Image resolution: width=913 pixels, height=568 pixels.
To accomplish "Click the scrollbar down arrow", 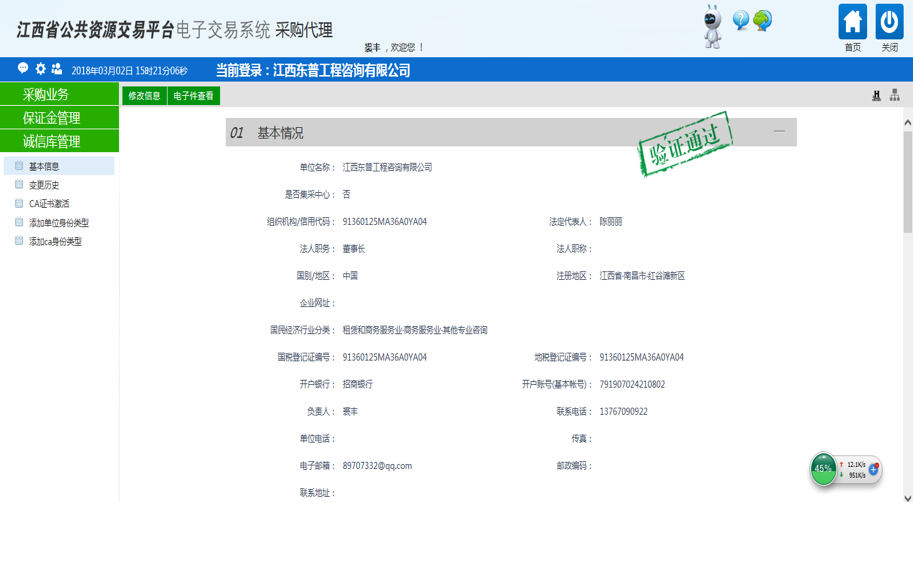I will pyautogui.click(x=907, y=497).
